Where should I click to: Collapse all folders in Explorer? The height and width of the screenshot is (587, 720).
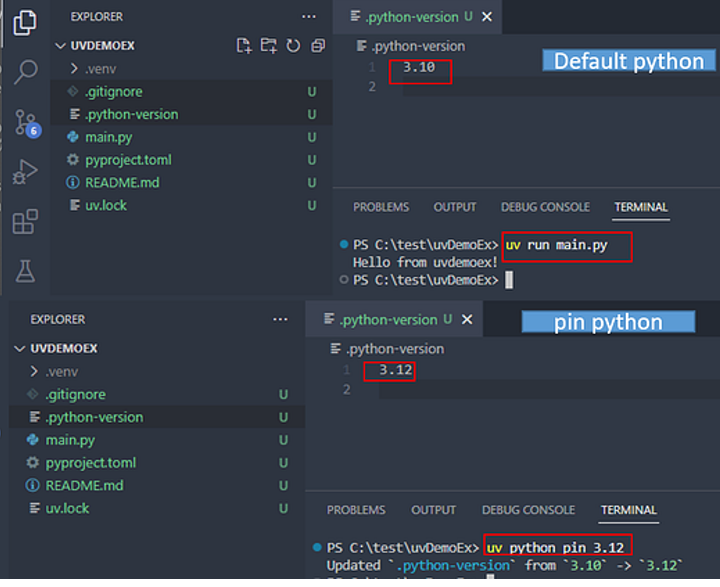[x=318, y=46]
